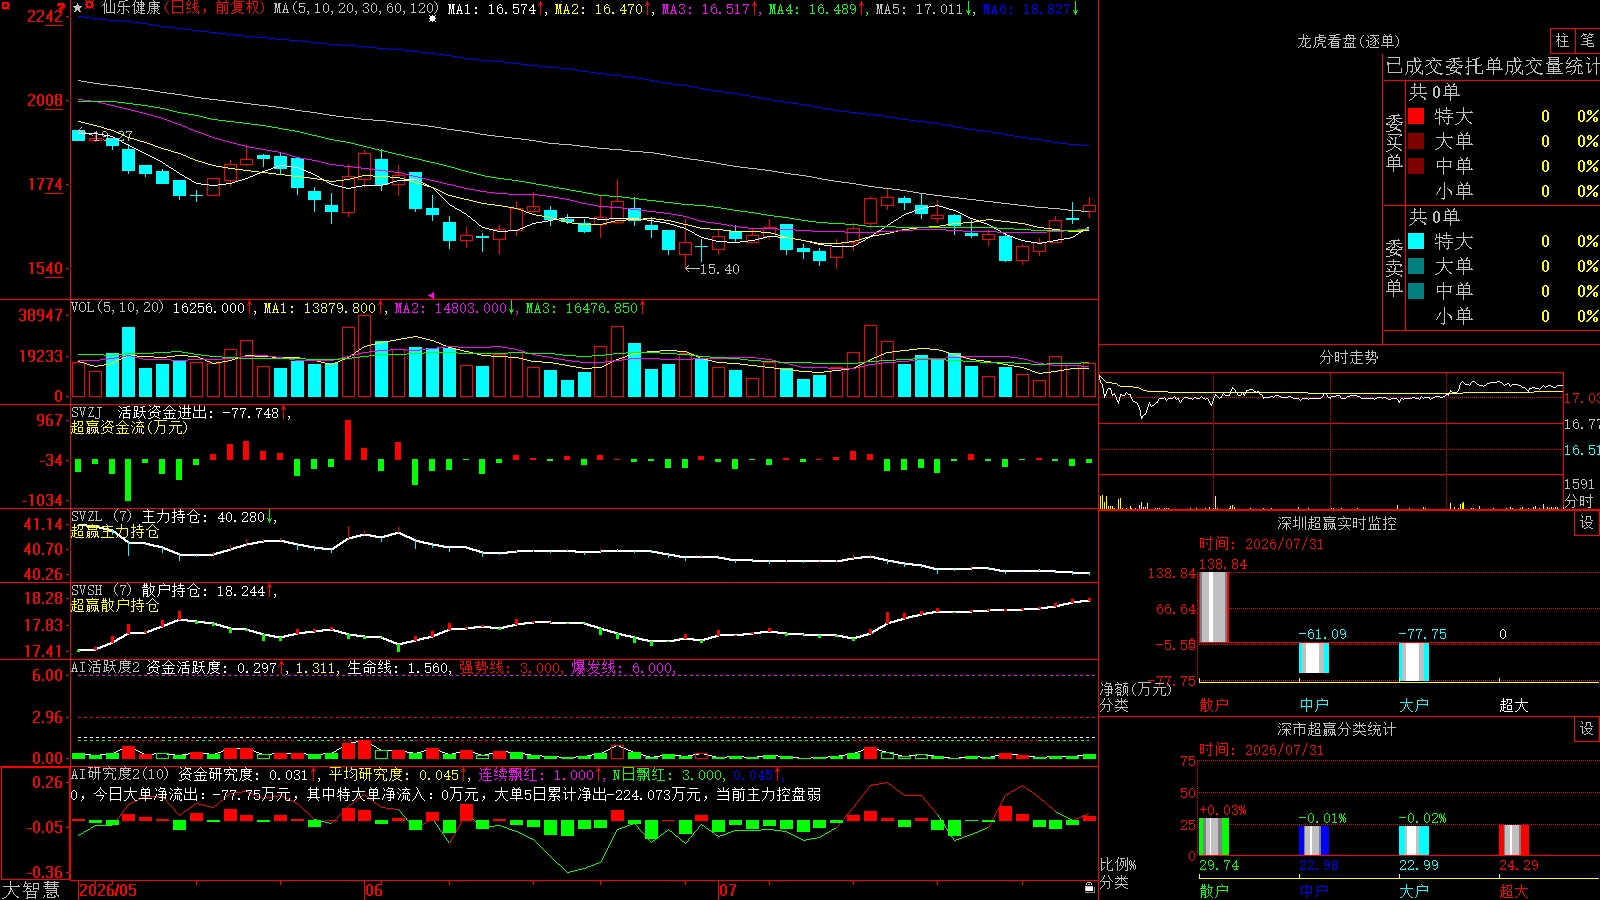The image size is (1600, 900).
Task: Click the teal 大单 sell order swatch
Action: pos(1416,266)
